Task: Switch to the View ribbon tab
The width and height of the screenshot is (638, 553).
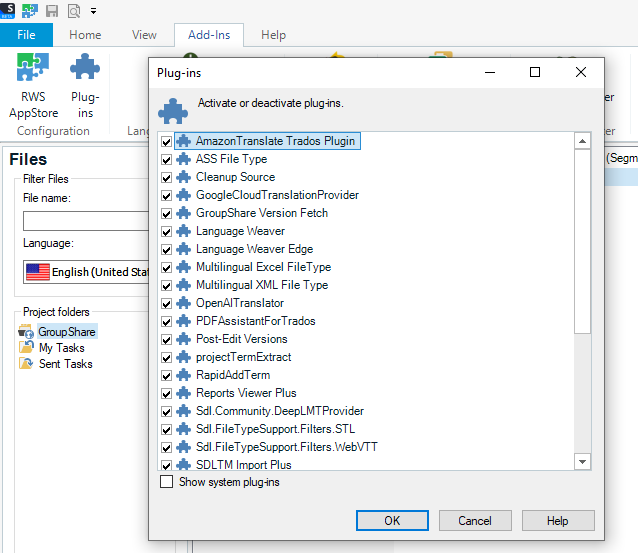Action: pos(144,35)
